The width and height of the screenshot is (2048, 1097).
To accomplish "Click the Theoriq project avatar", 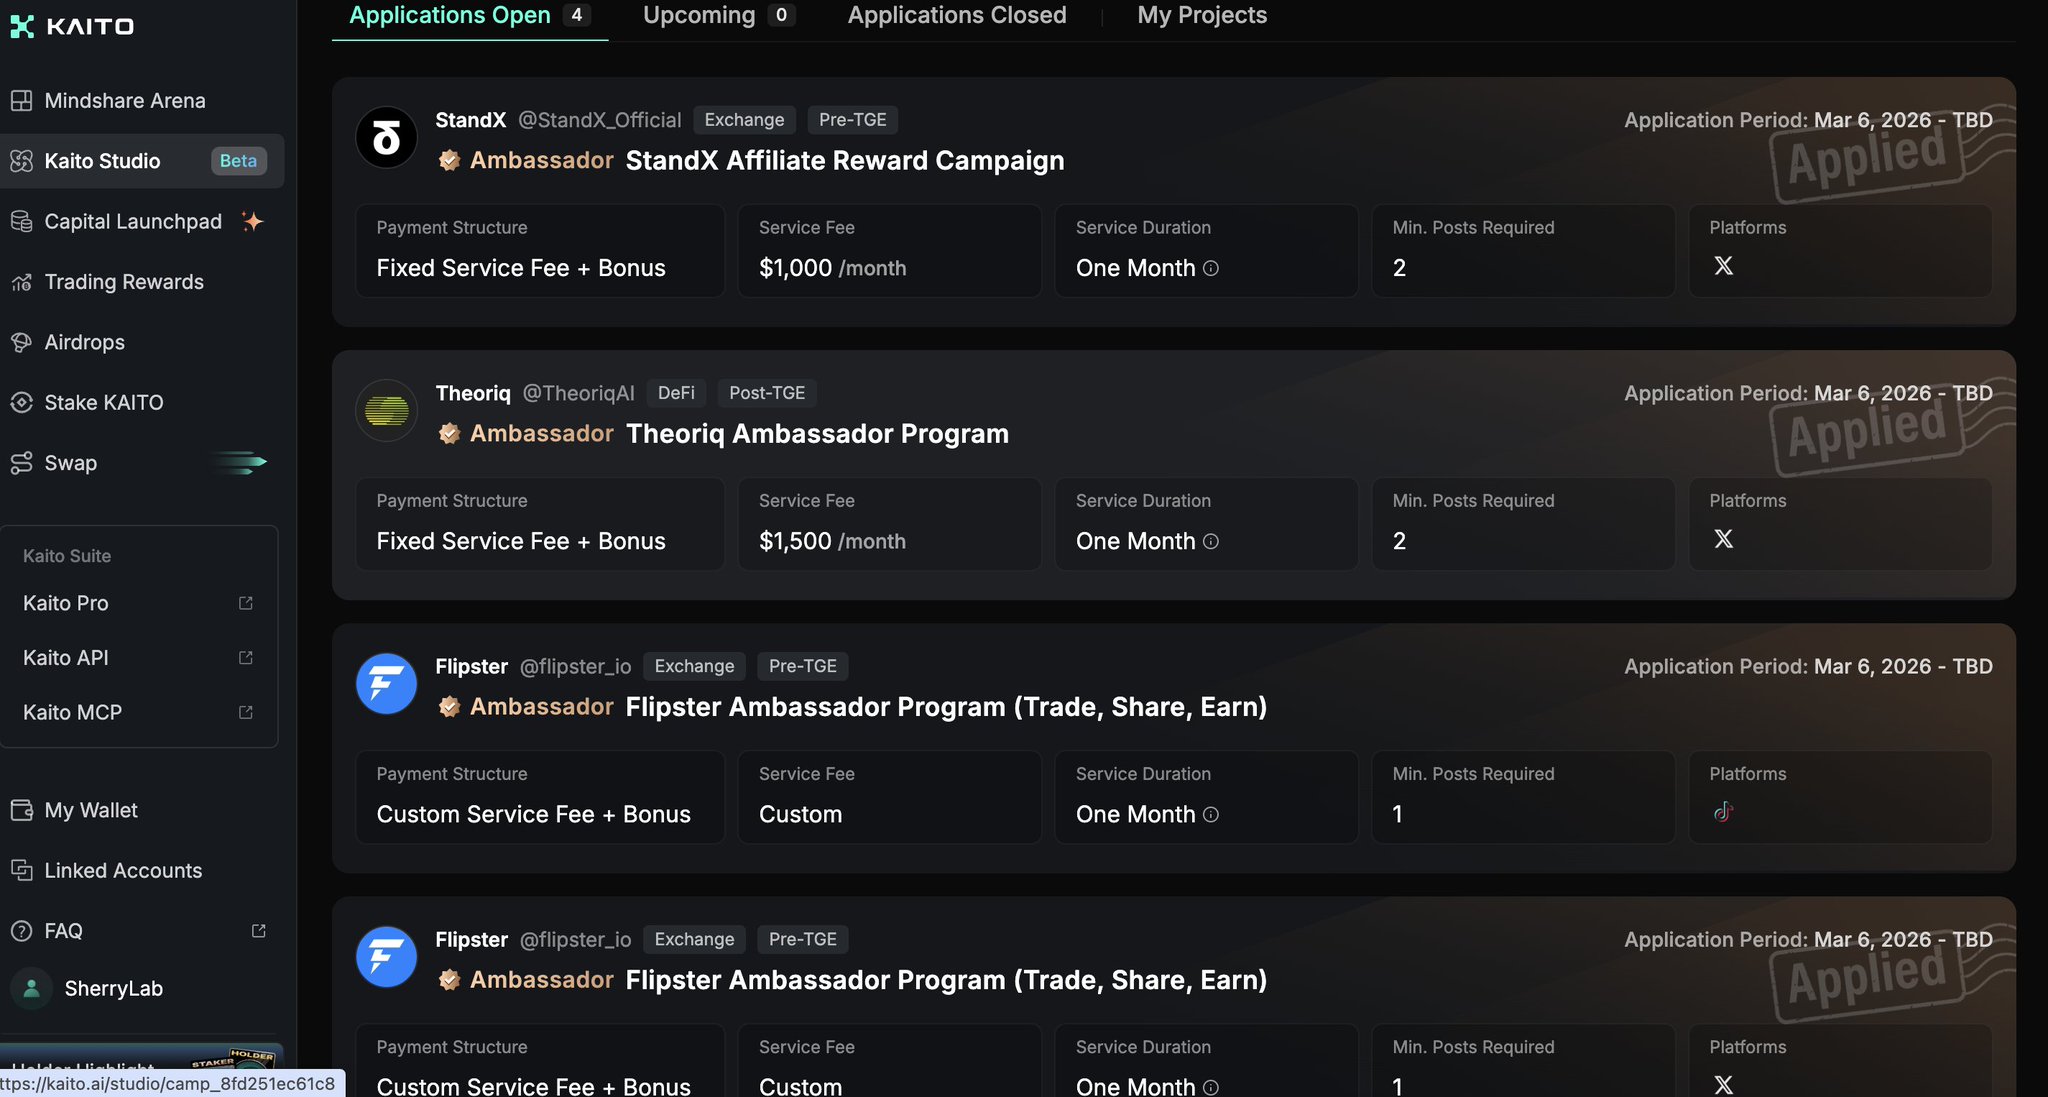I will point(387,411).
